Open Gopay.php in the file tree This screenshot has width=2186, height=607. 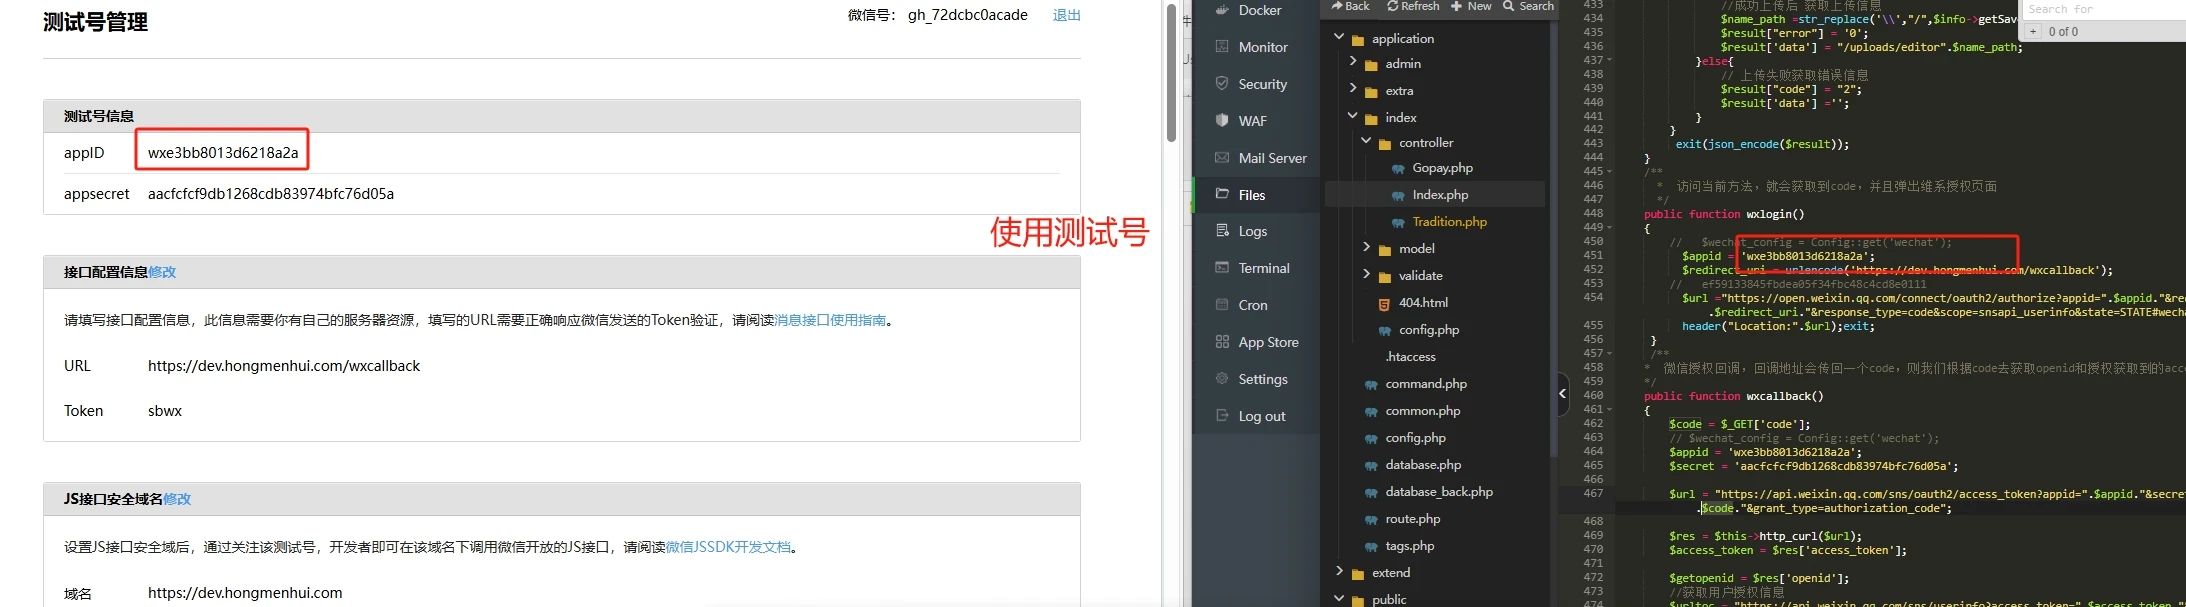coord(1442,168)
